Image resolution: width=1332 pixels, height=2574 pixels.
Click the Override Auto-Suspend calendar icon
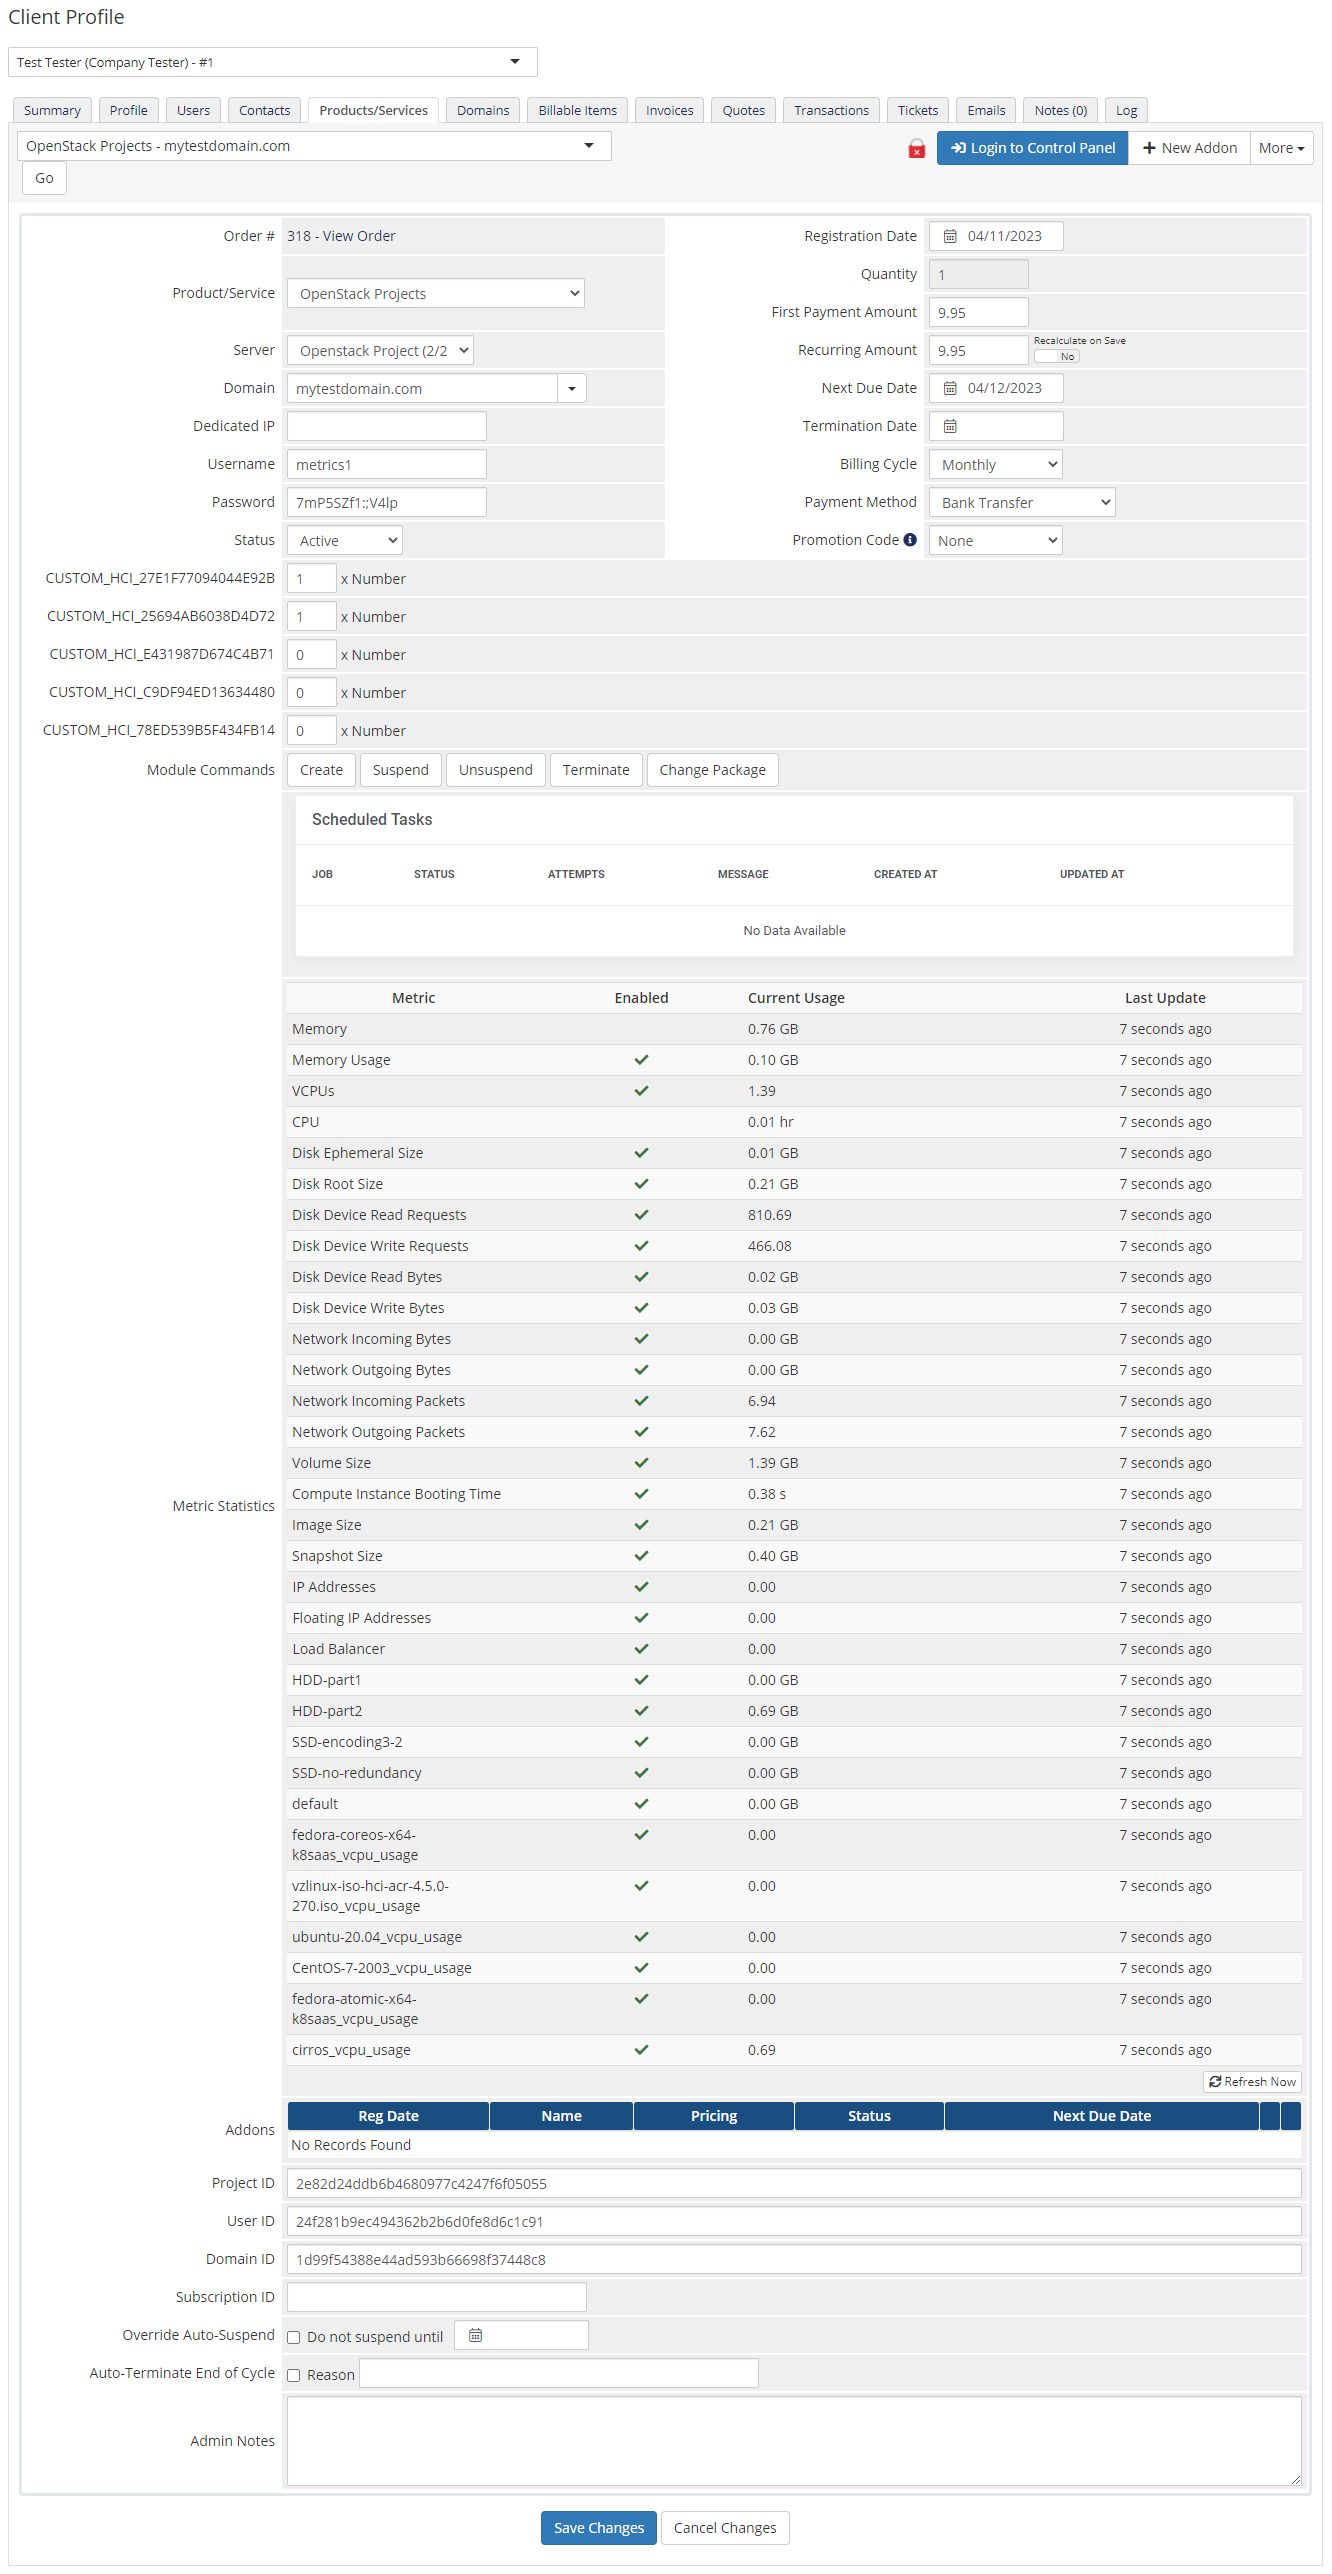point(476,2335)
